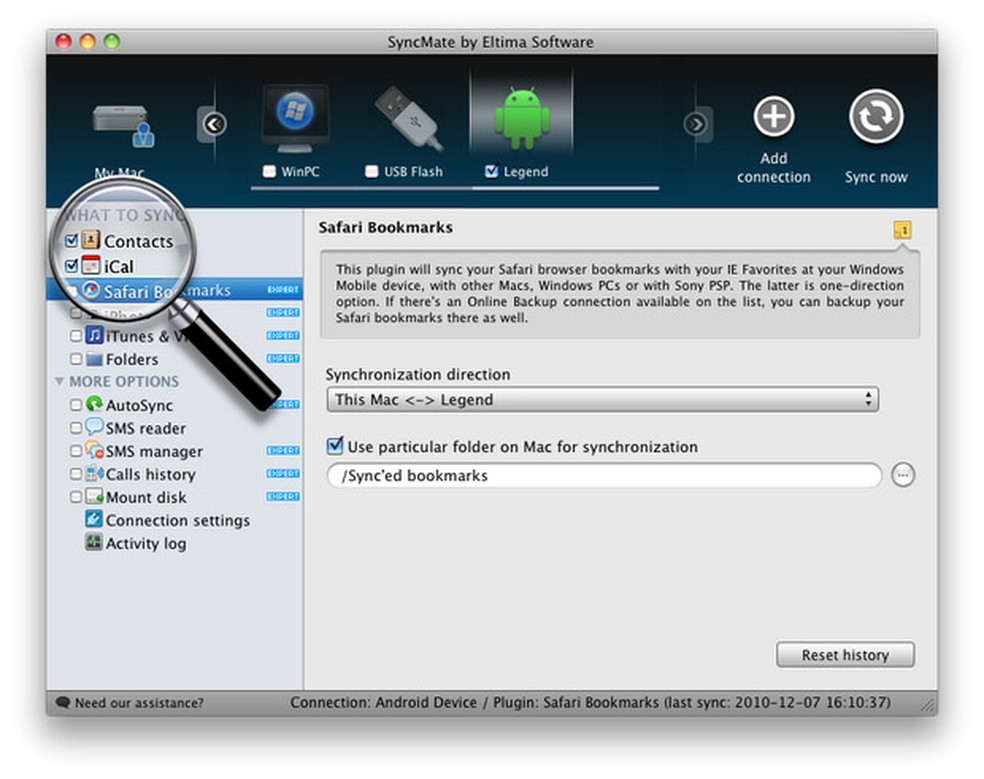Click Need our assistance link
984x779 pixels.
coord(139,702)
